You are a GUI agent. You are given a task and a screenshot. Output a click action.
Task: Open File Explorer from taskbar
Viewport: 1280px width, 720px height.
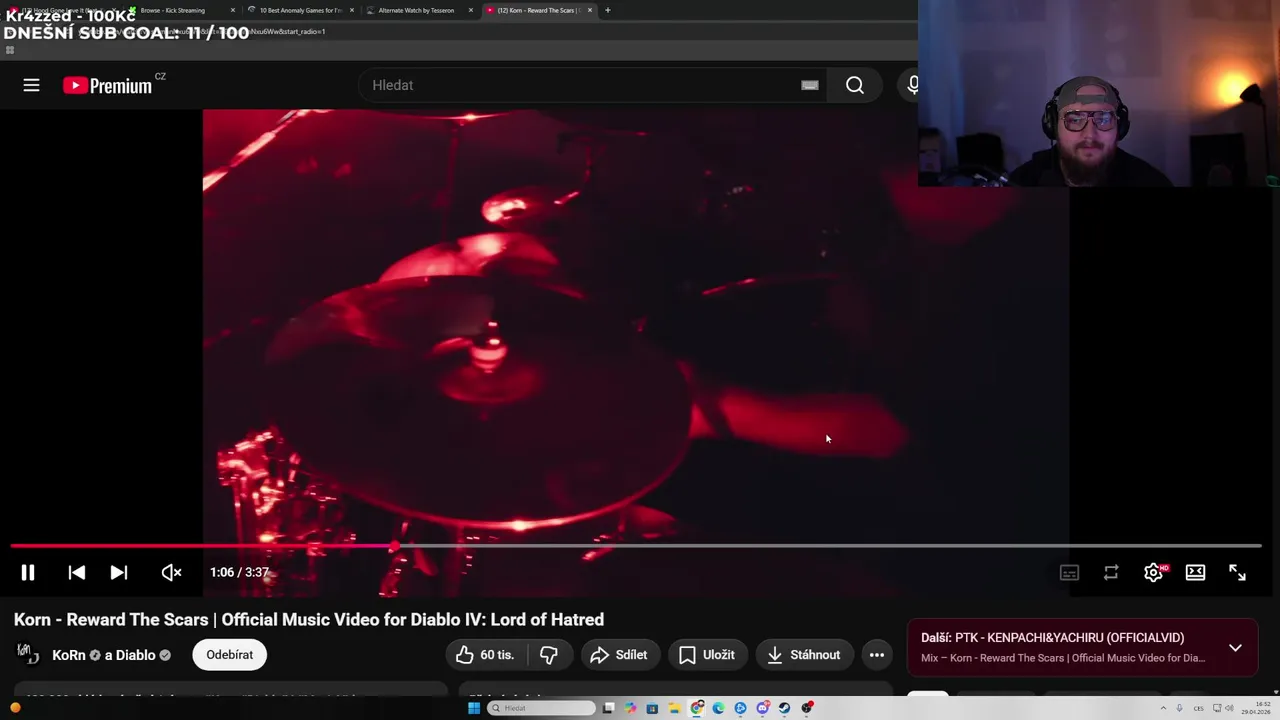coord(675,708)
